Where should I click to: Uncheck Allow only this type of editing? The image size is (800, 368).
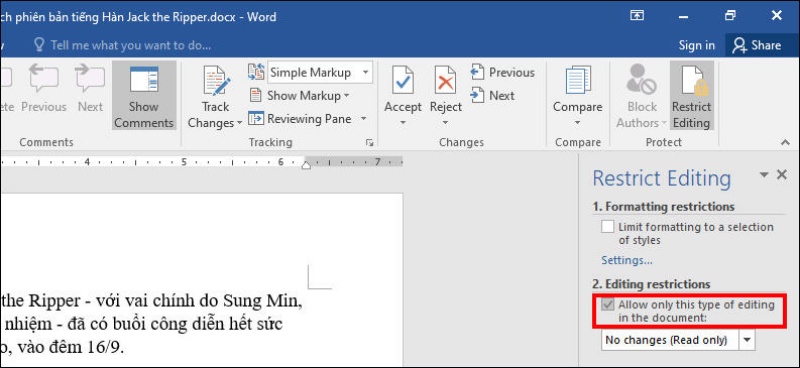pos(607,305)
